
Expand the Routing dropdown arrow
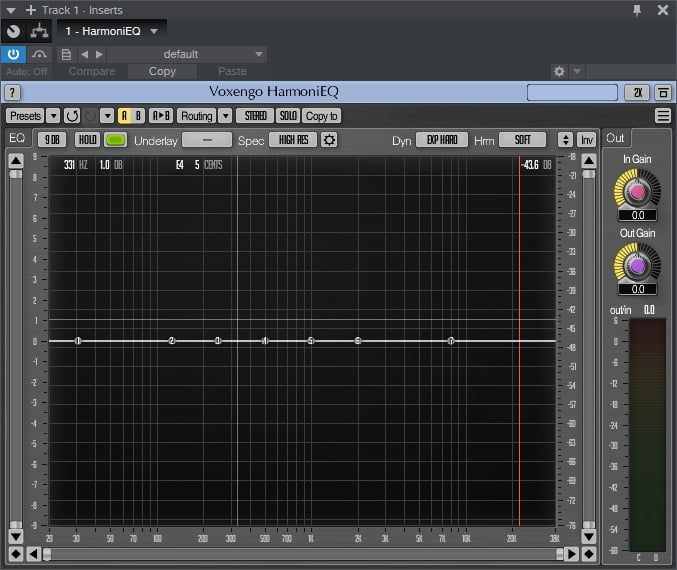[224, 116]
